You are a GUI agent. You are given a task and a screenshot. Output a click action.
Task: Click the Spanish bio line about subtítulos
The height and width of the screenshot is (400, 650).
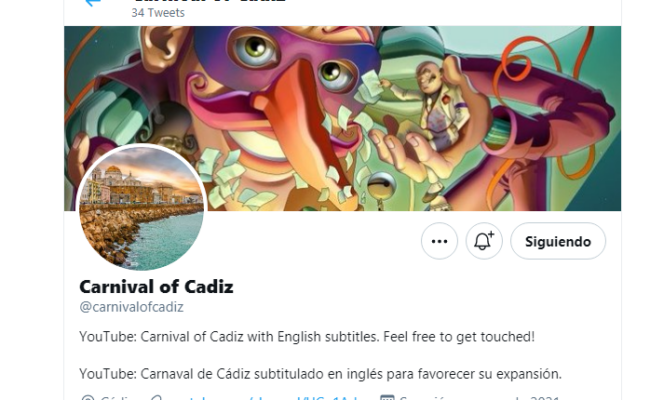[x=320, y=374]
